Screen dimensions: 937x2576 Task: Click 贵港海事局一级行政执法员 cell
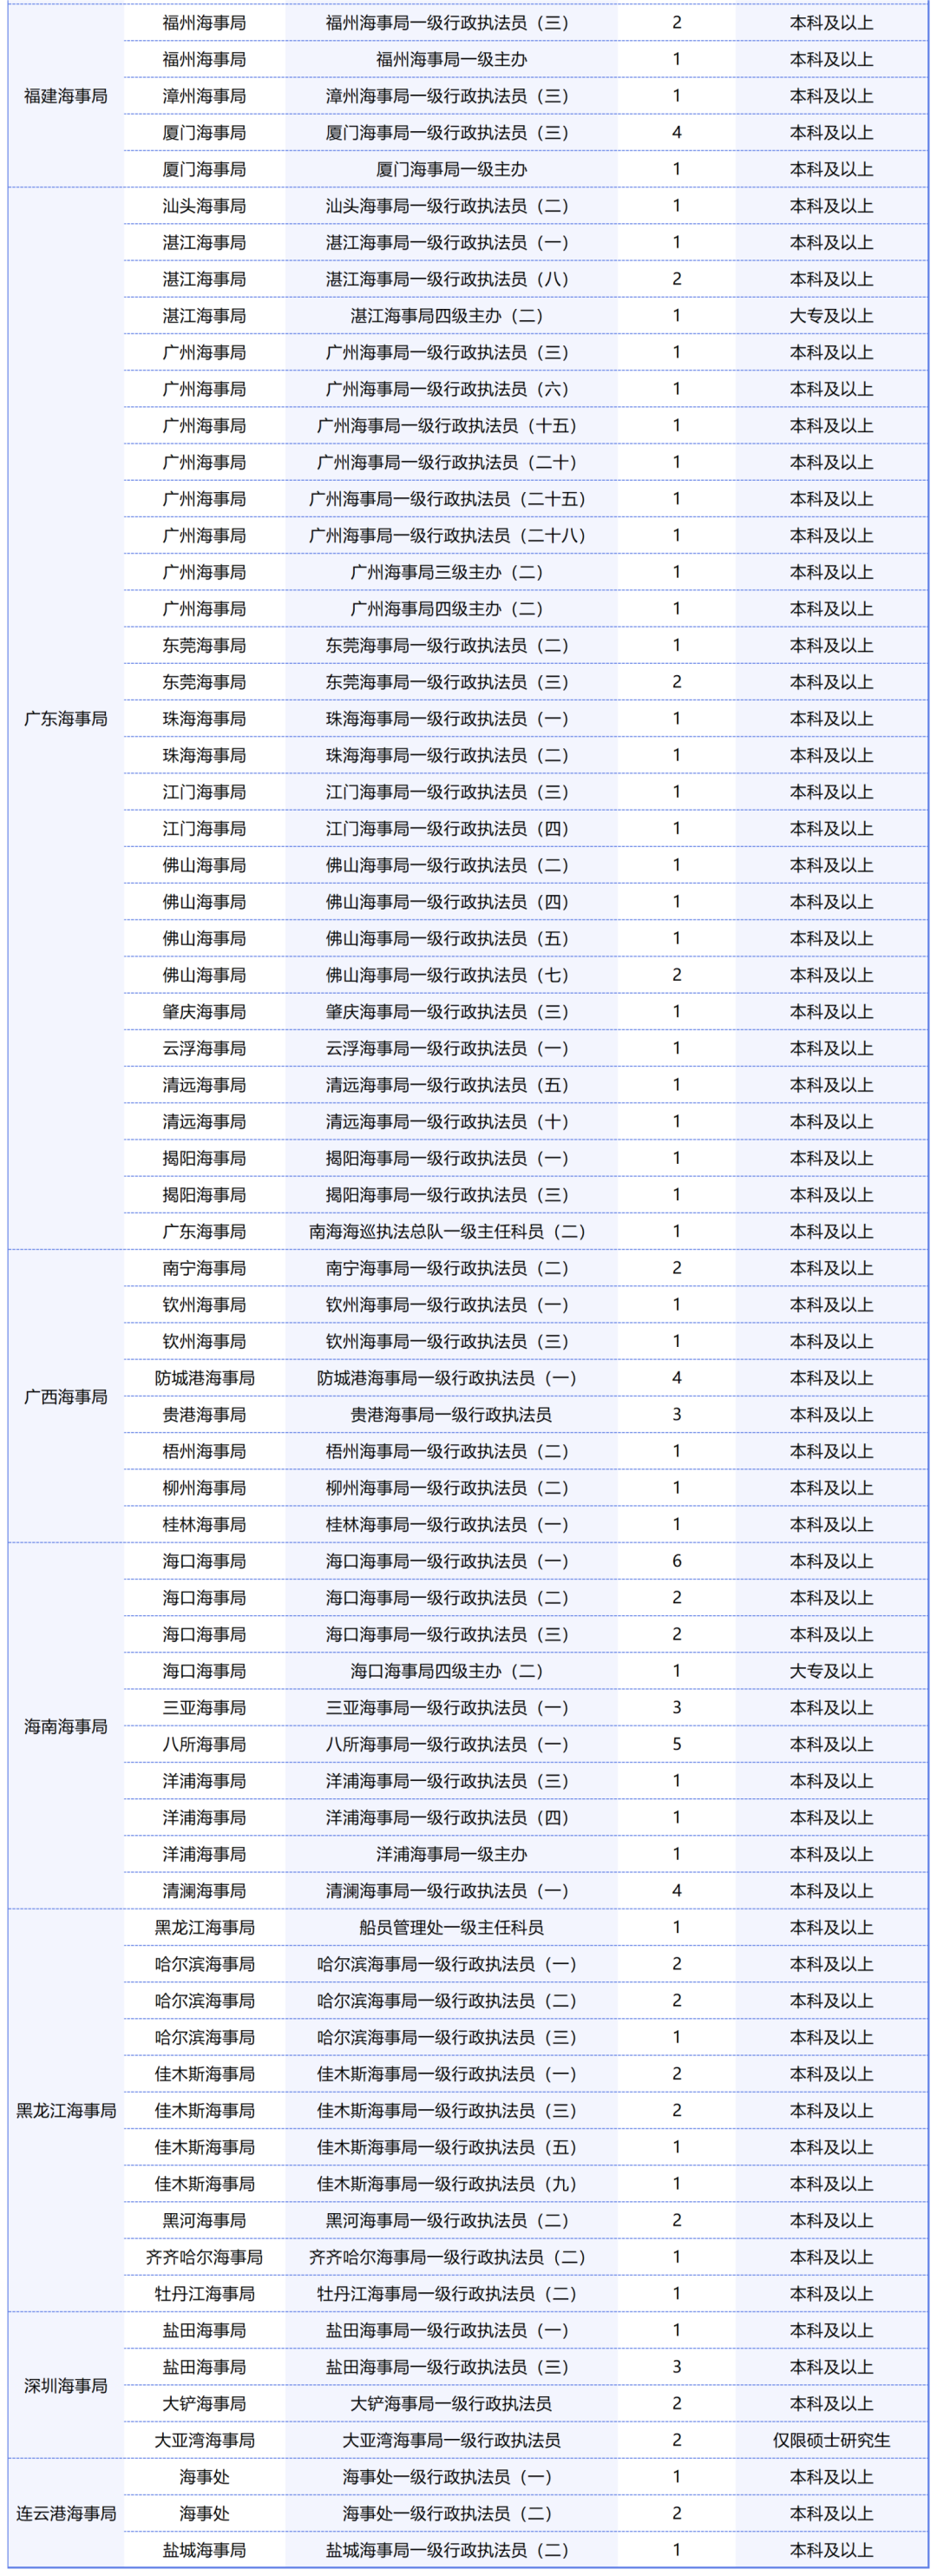pos(451,1414)
